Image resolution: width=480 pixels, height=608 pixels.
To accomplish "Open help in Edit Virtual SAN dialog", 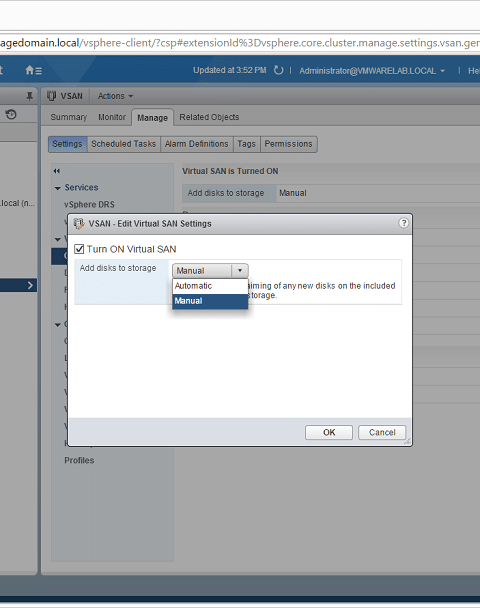I will pos(404,223).
